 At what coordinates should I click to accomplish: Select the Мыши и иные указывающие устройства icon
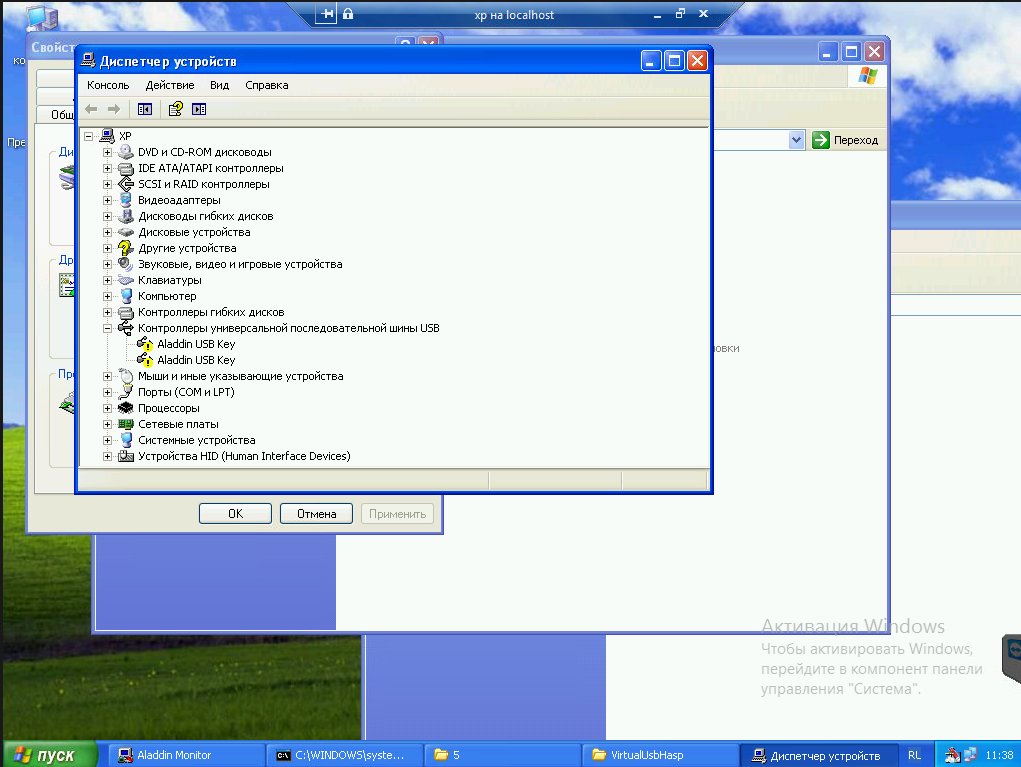[126, 376]
